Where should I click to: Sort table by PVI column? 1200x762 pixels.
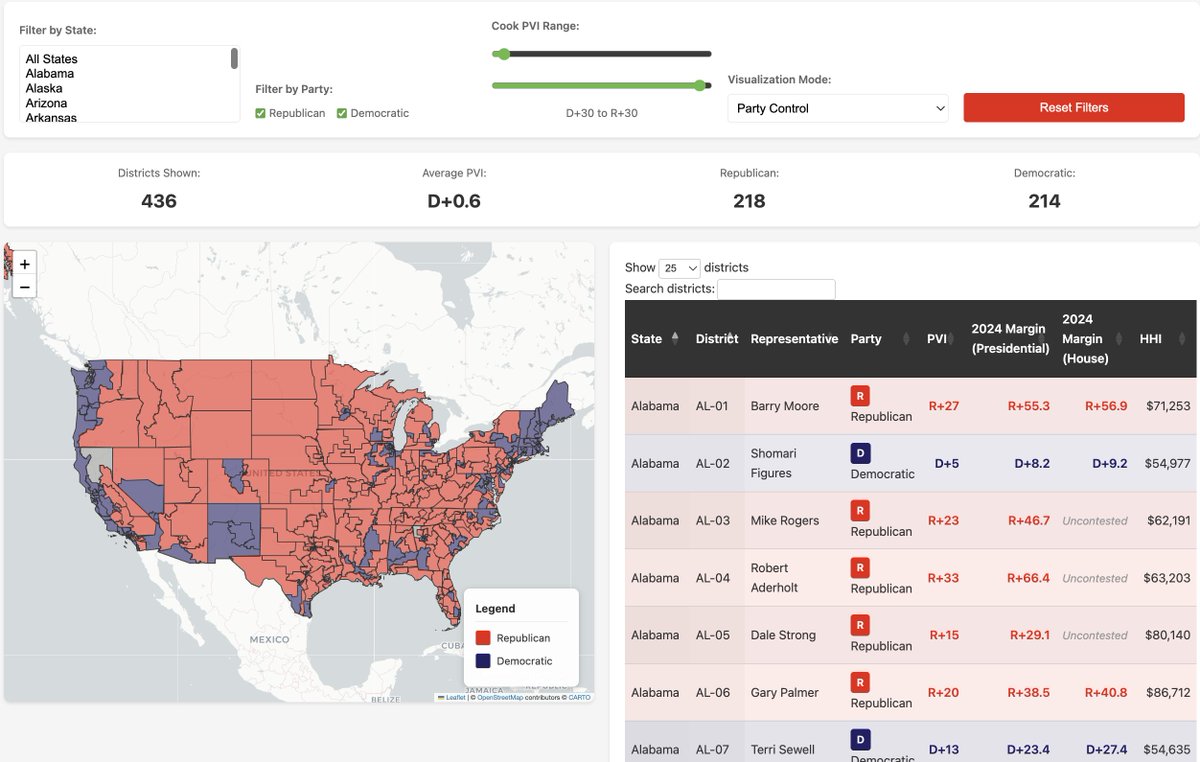(x=942, y=339)
